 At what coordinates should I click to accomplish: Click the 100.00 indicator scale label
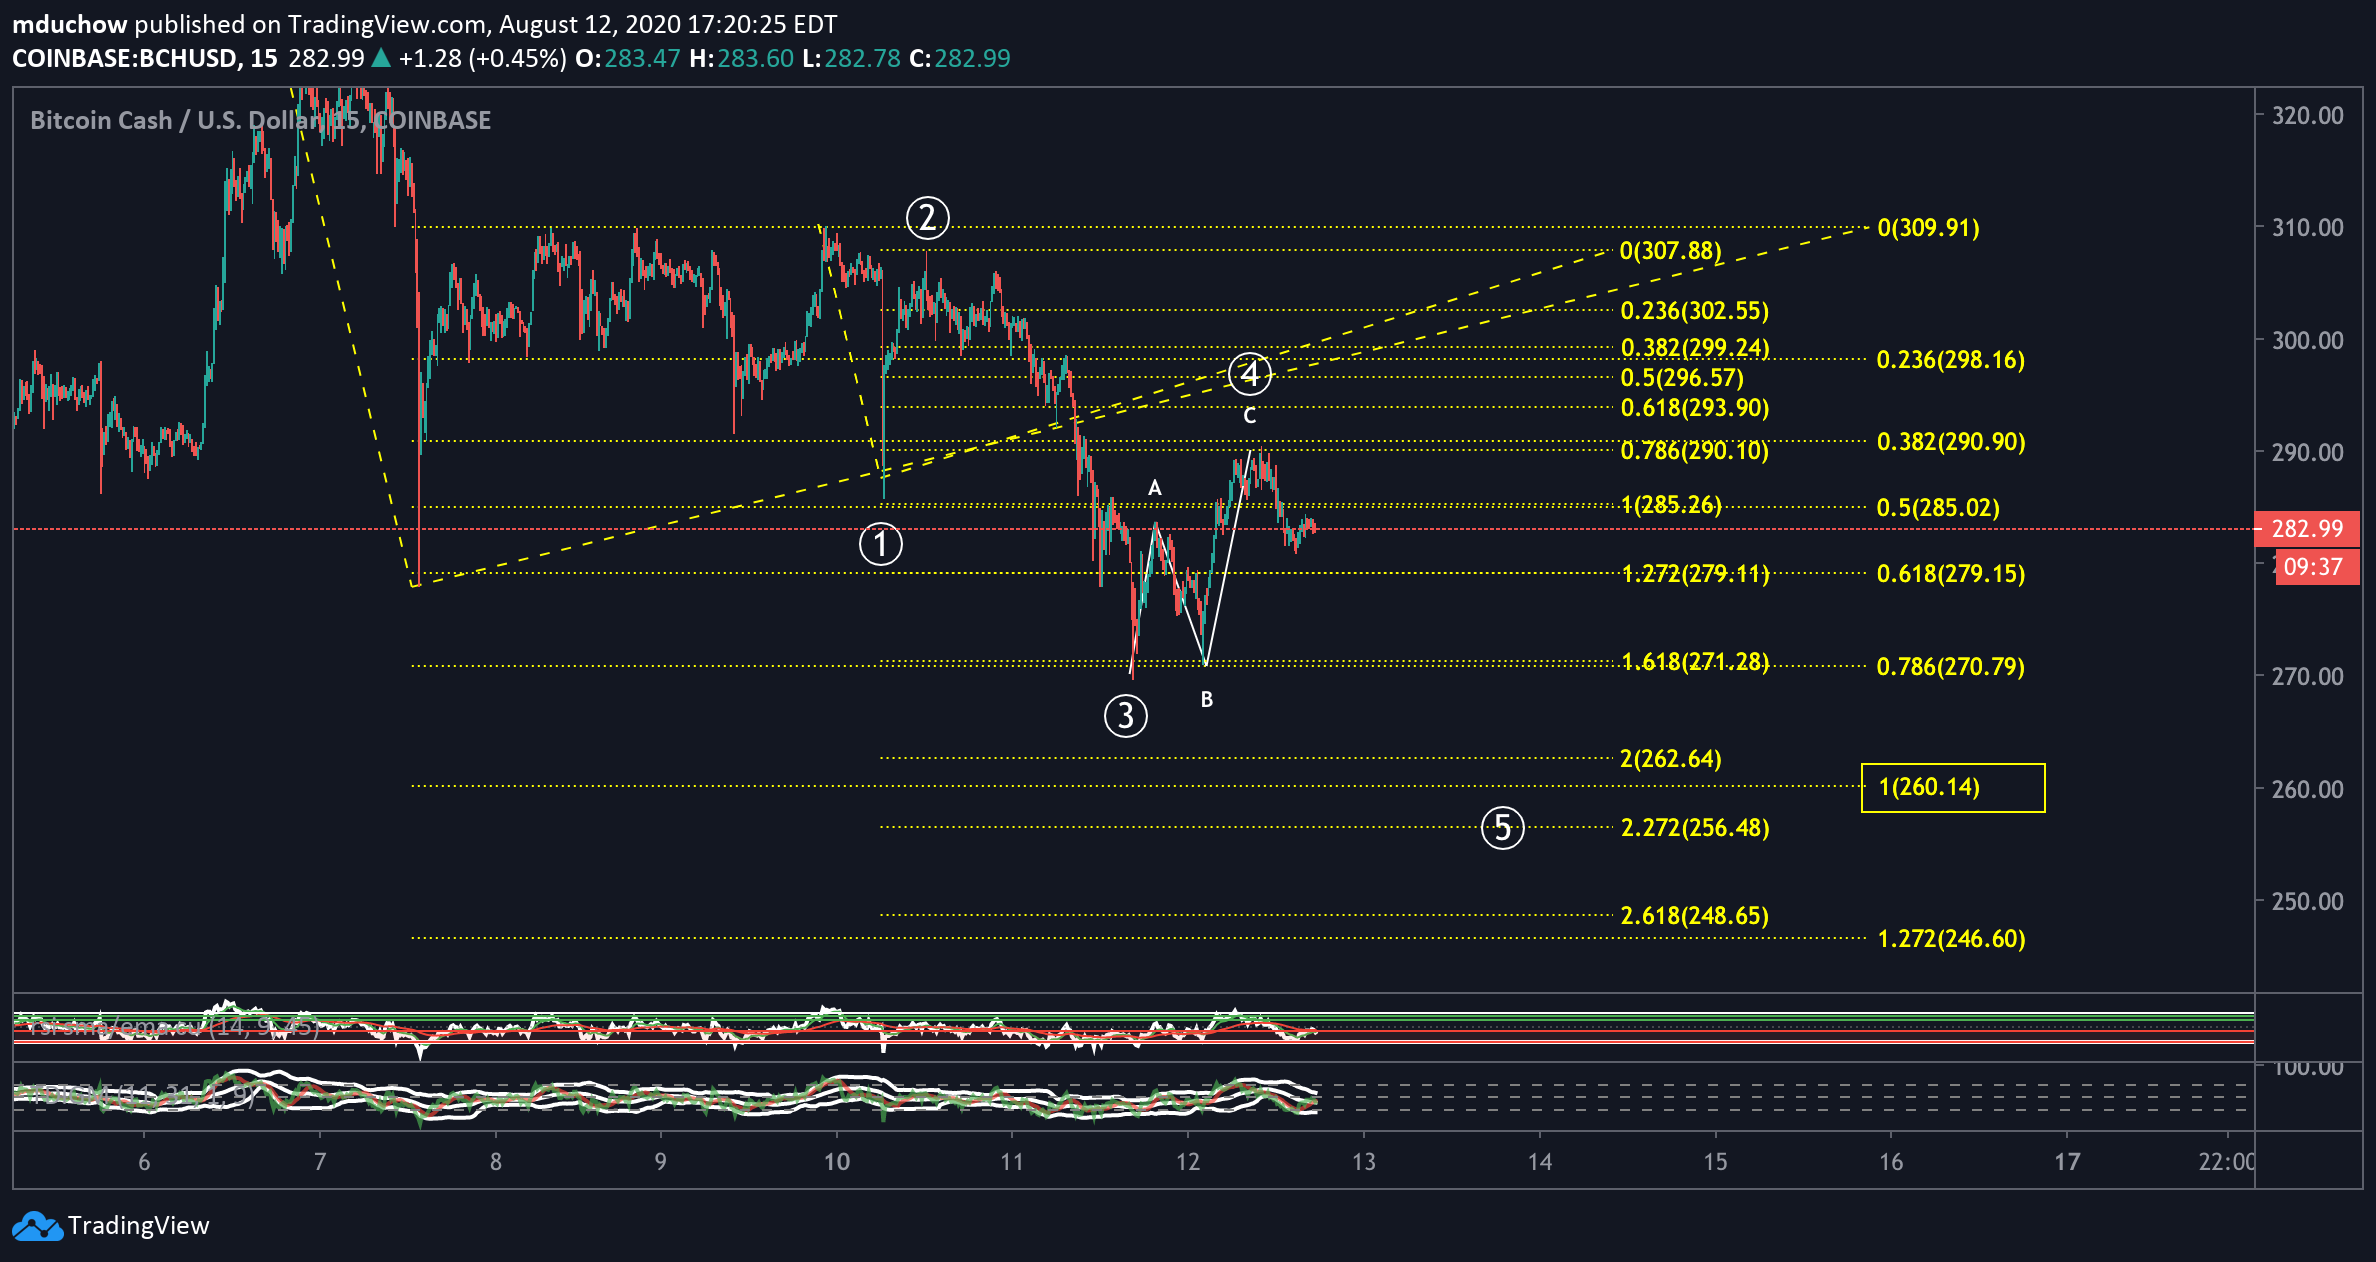tap(2308, 1068)
